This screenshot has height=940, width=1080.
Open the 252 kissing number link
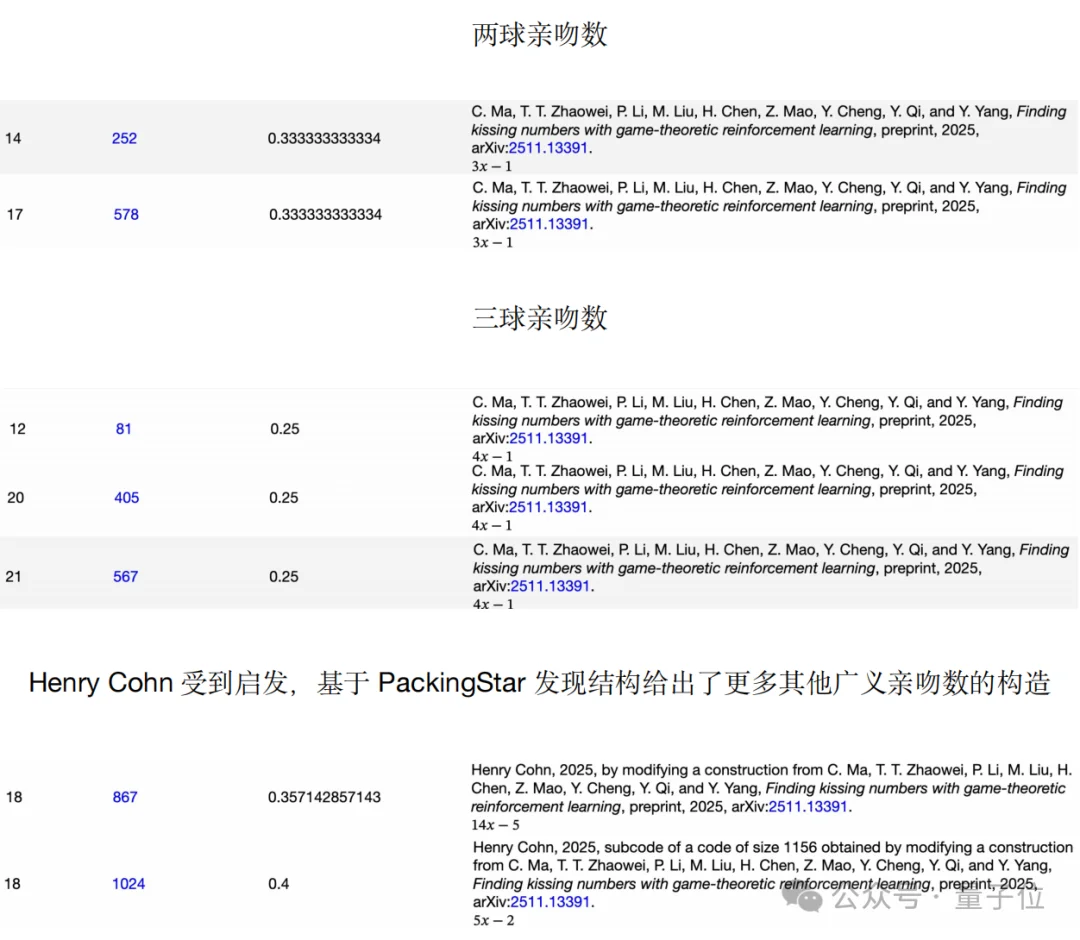coord(124,138)
